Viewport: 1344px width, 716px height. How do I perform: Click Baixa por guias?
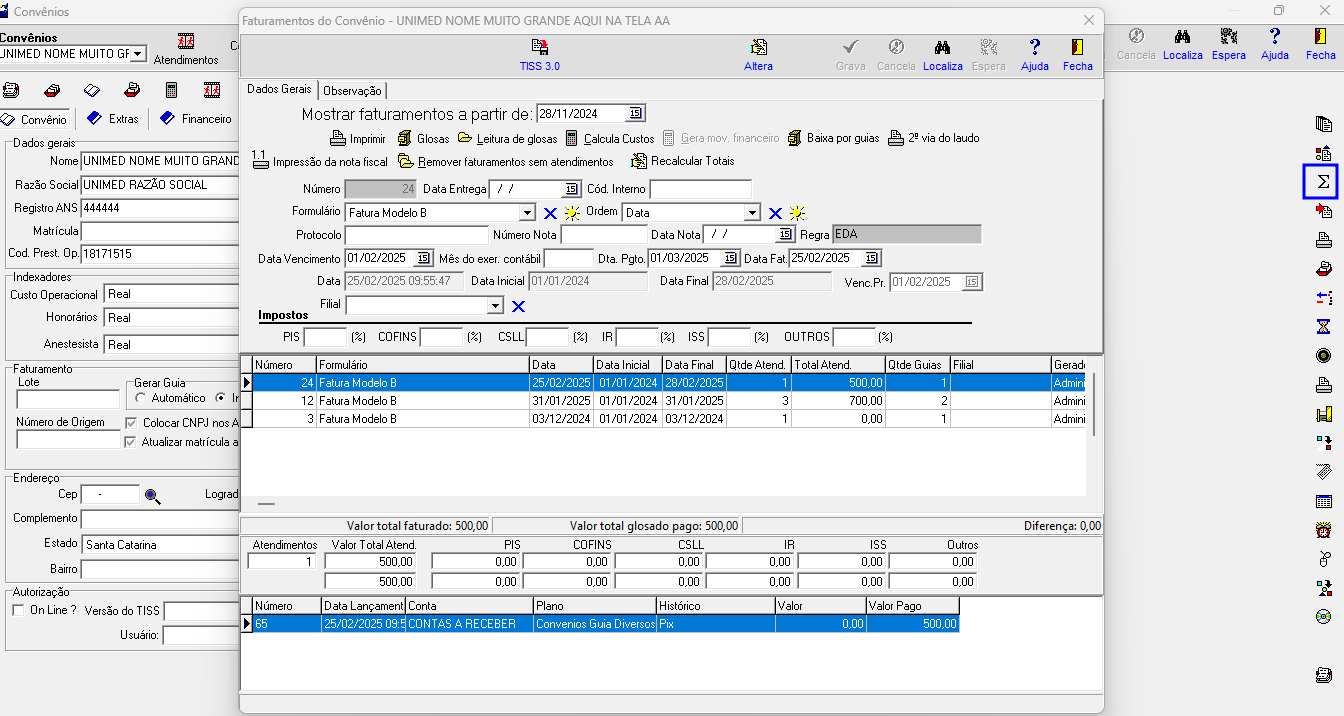[x=833, y=138]
